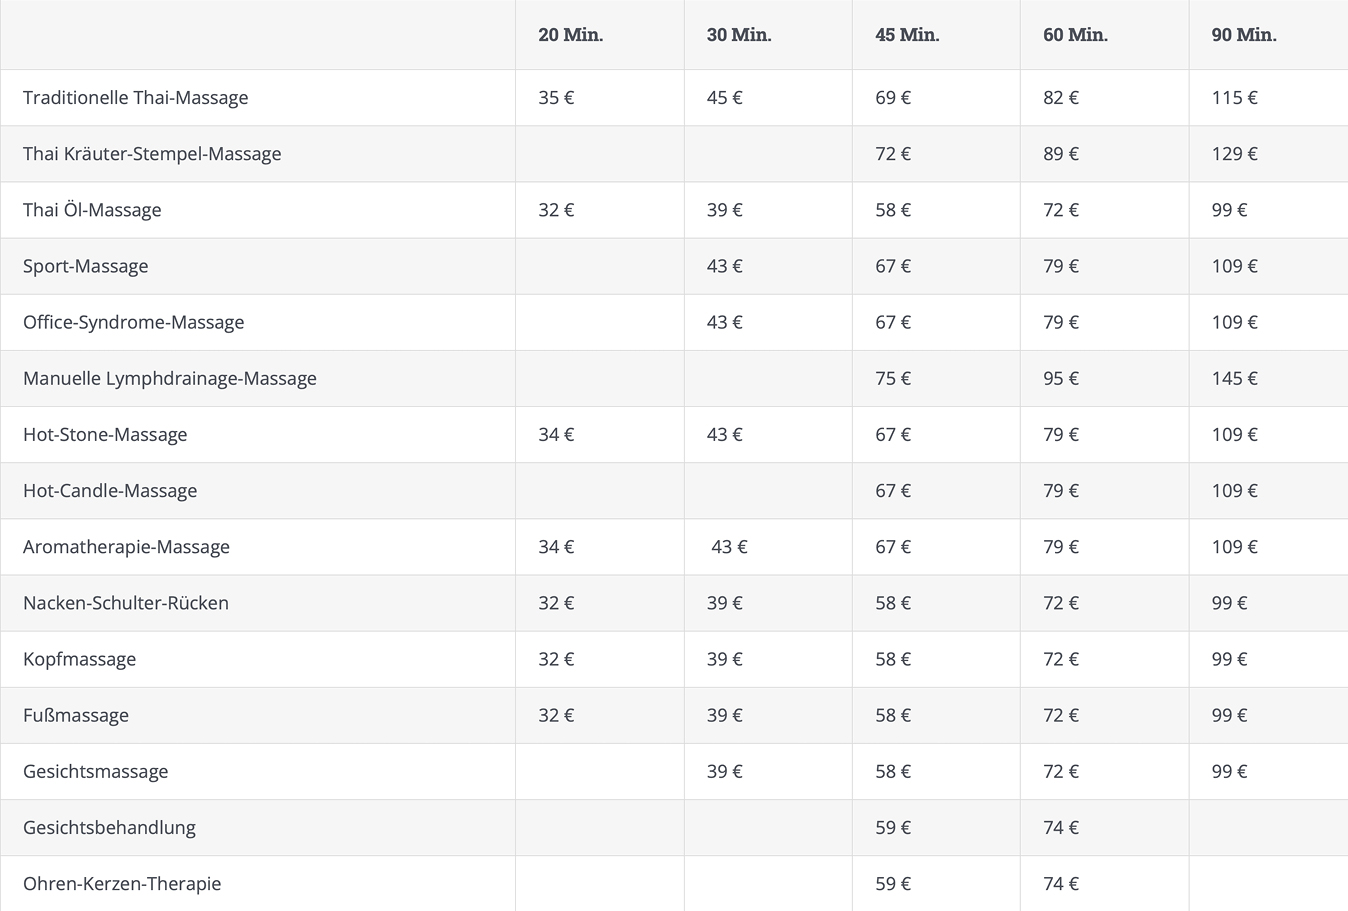
Task: Click the Gesichtsbehandlung row label
Action: click(109, 828)
